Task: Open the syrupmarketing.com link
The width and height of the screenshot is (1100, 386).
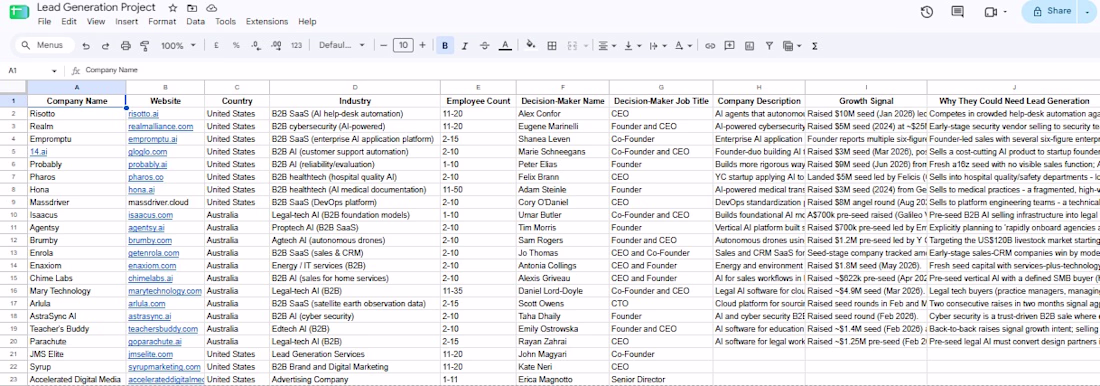Action: 164,366
